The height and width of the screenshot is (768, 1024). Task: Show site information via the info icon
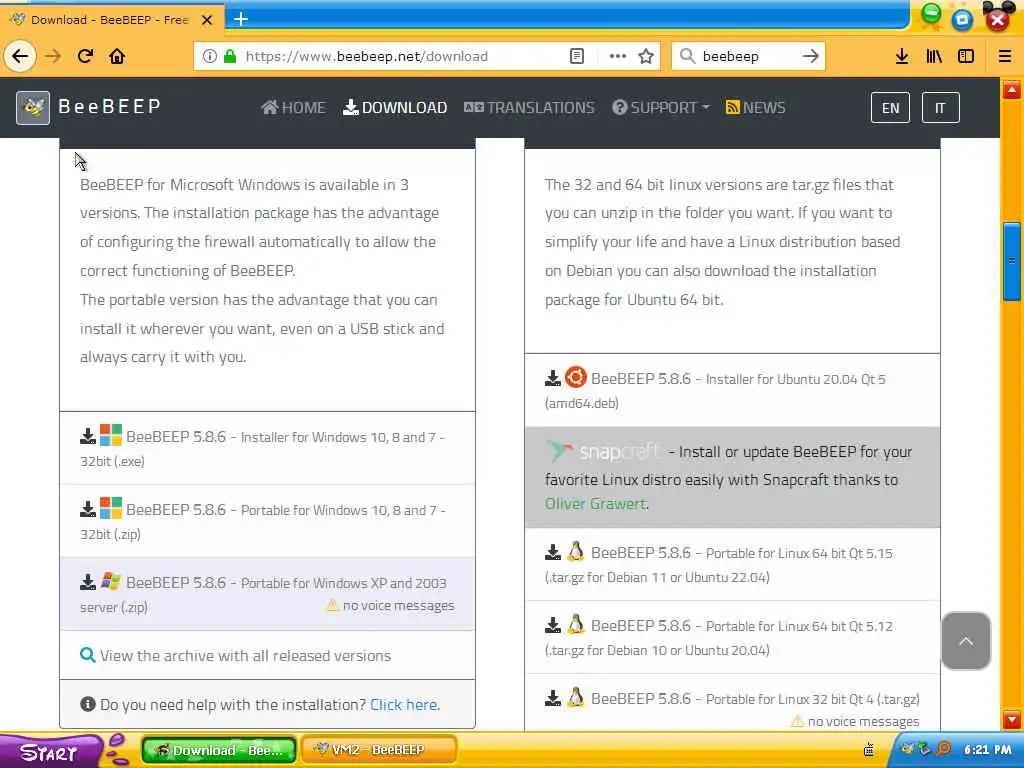click(210, 56)
